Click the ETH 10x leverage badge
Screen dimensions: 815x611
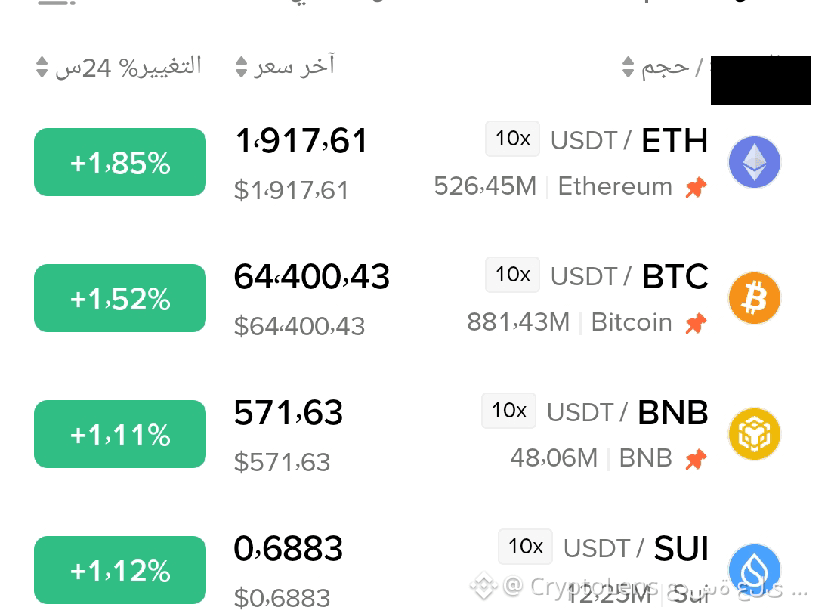(512, 139)
